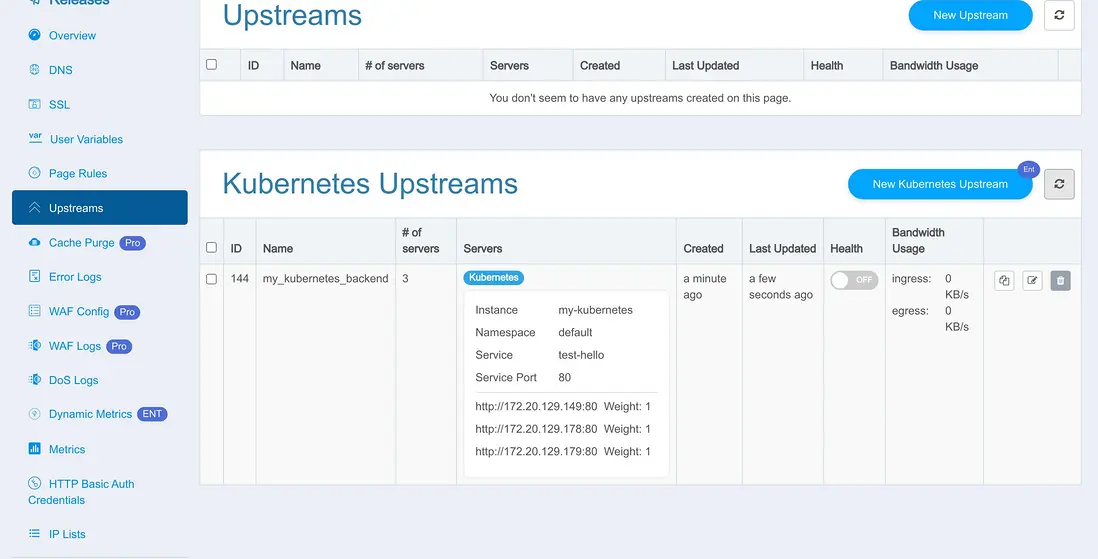Go to User Variables
The width and height of the screenshot is (1098, 559).
(x=86, y=139)
